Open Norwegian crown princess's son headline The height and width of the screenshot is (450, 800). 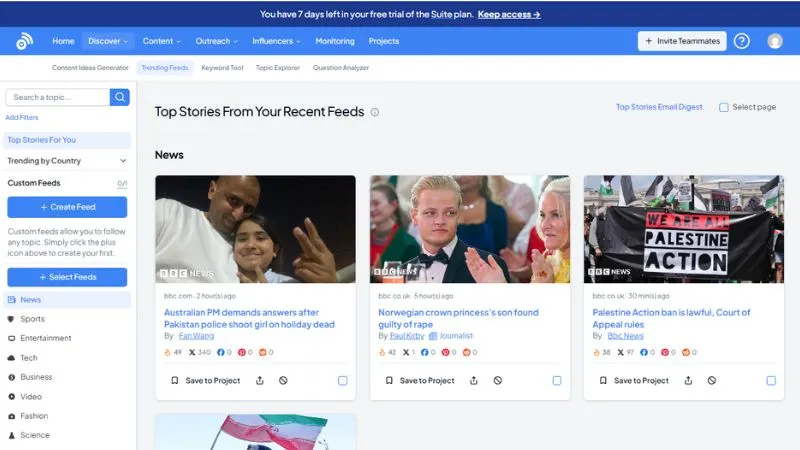tap(458, 318)
